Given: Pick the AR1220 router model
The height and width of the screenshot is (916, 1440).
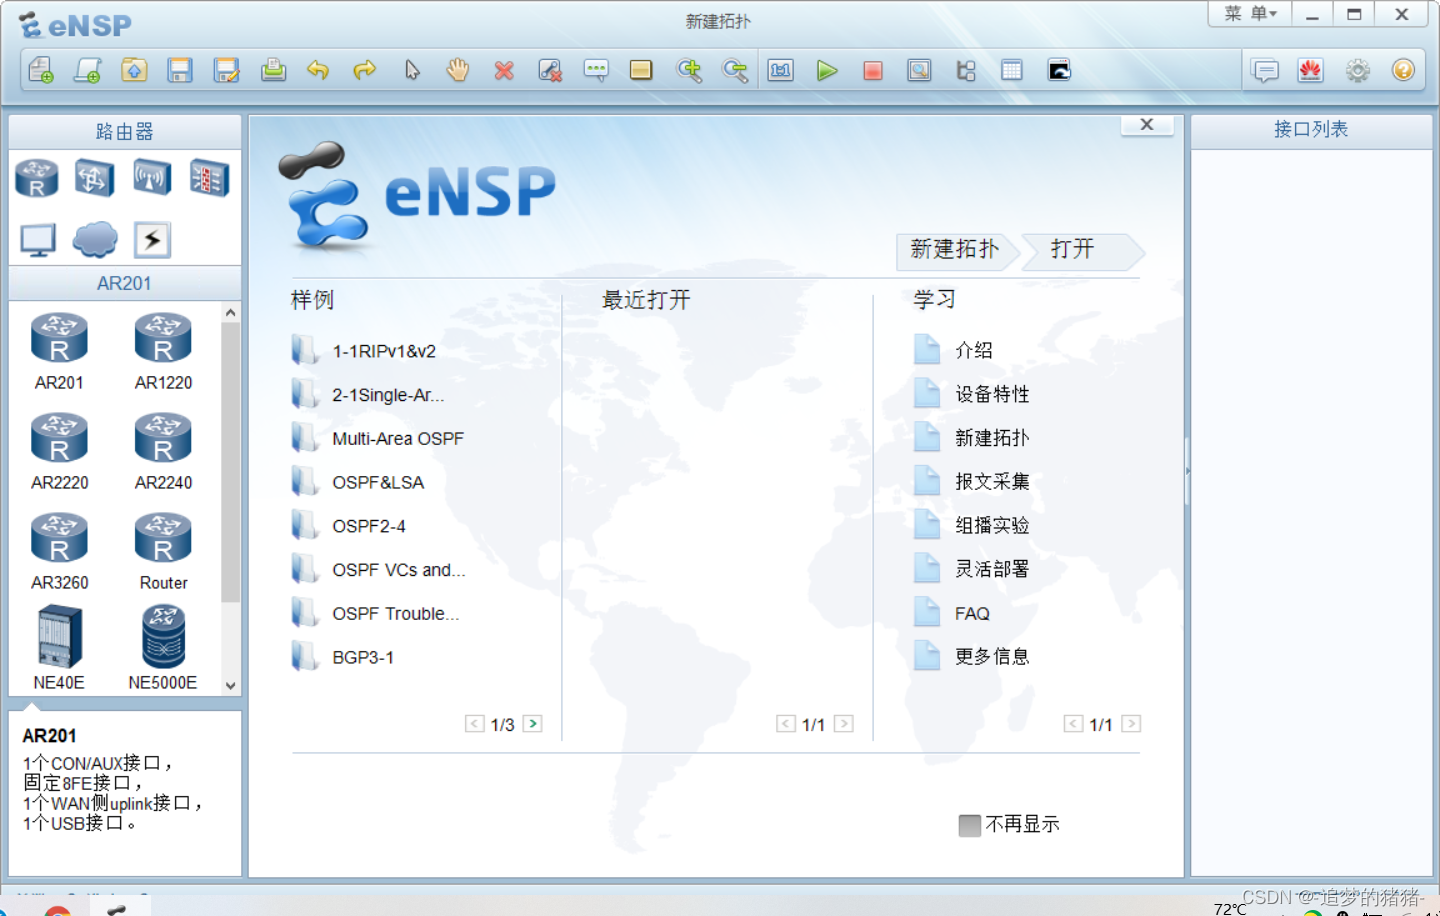Looking at the screenshot, I should 163,351.
